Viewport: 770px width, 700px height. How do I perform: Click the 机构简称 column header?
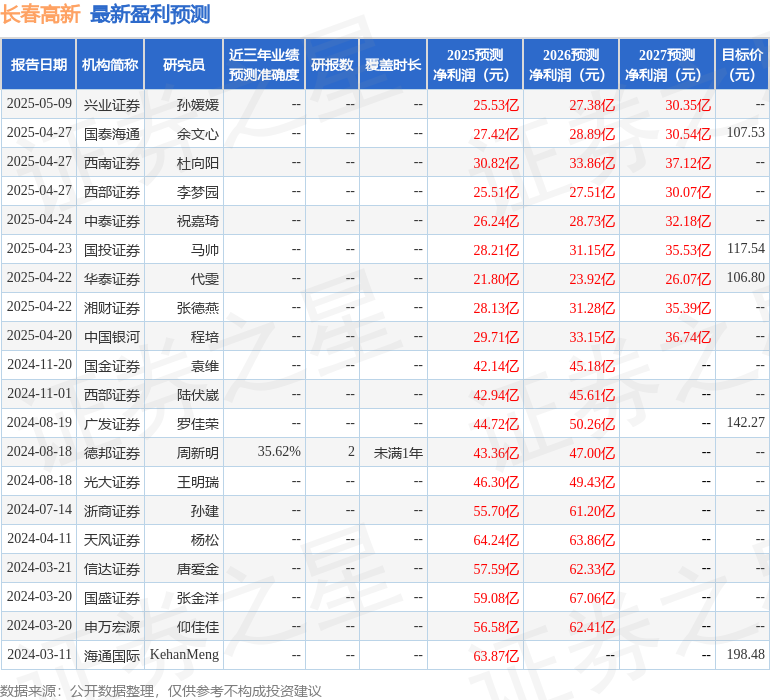pos(110,65)
